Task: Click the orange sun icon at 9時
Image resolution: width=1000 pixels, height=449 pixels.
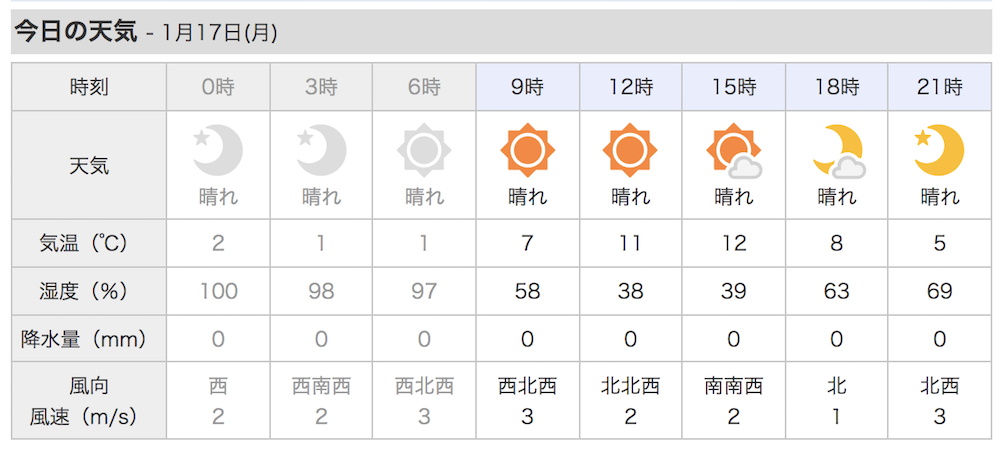Action: click(x=527, y=151)
